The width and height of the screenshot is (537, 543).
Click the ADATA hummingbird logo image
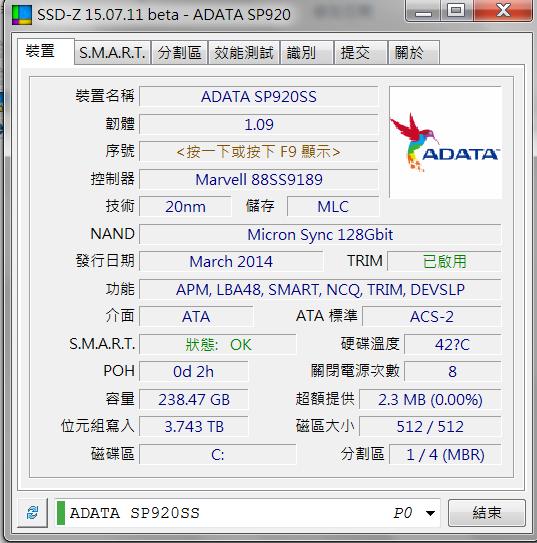point(445,142)
